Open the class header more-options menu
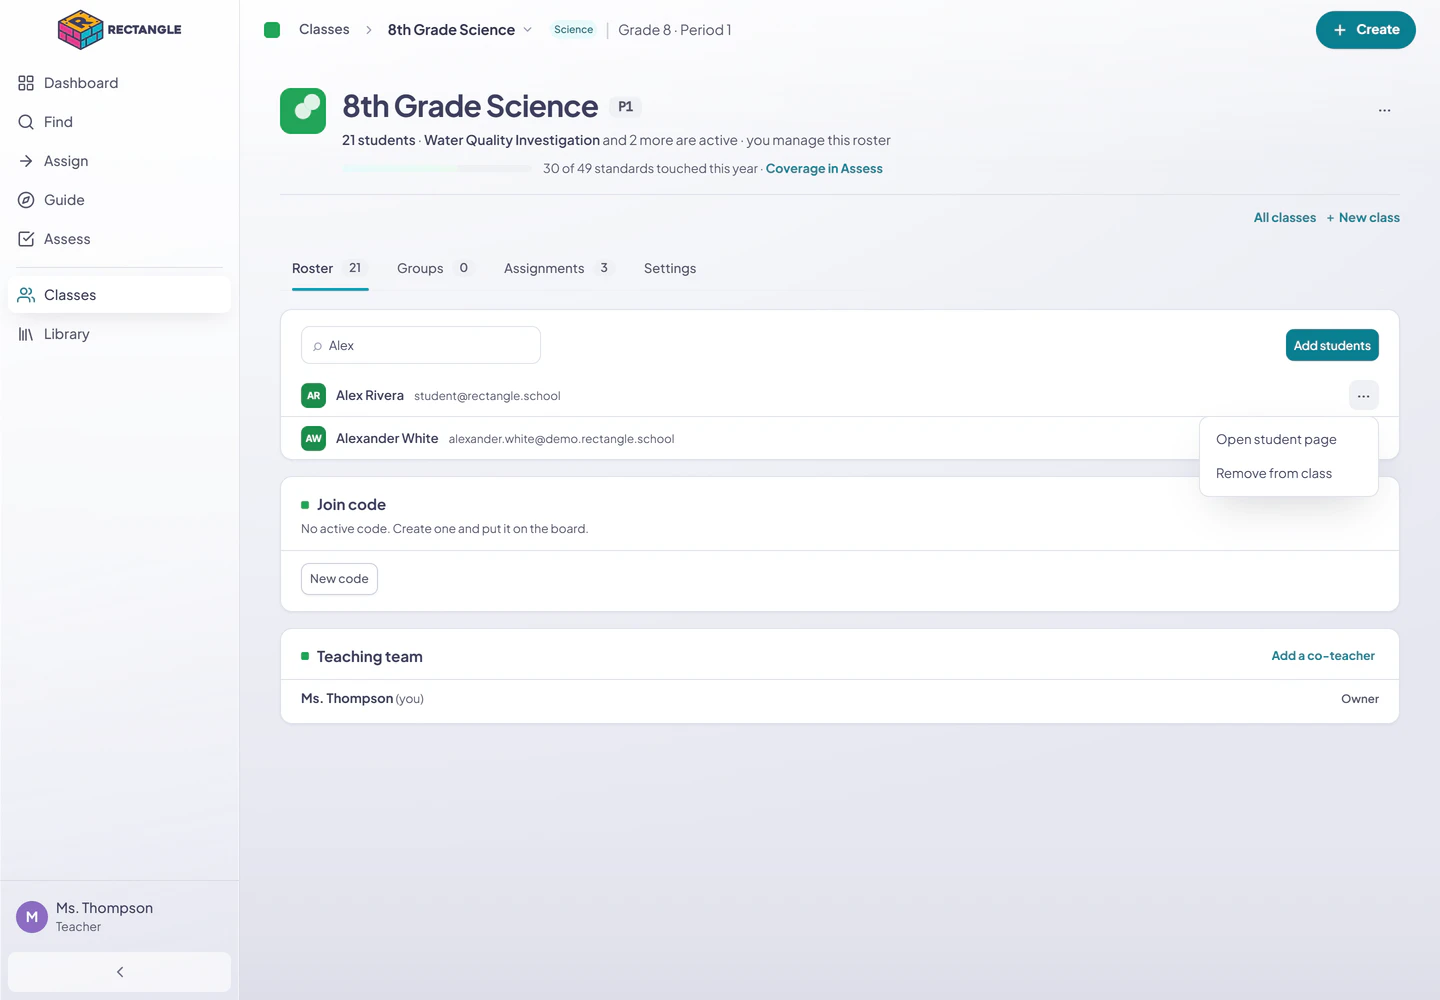Image resolution: width=1440 pixels, height=1000 pixels. click(x=1384, y=111)
